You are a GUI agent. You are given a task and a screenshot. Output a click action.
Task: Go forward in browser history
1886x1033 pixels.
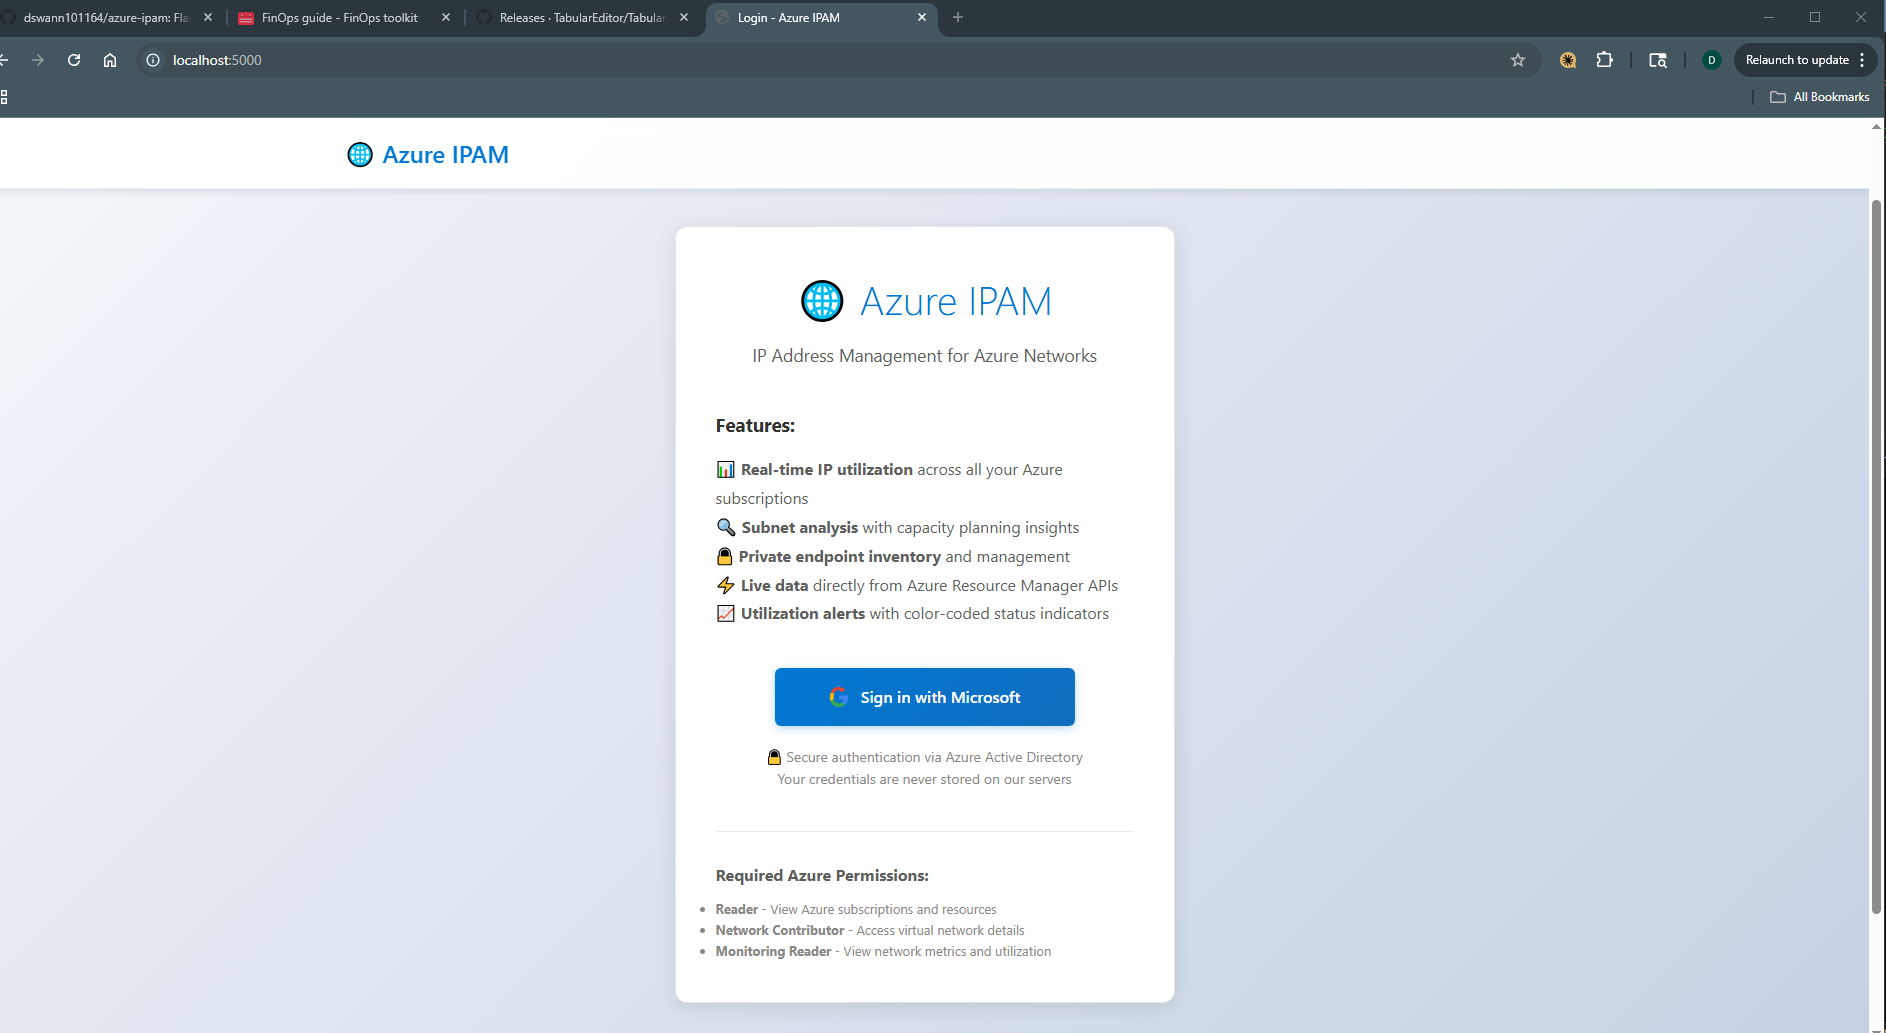click(x=38, y=60)
